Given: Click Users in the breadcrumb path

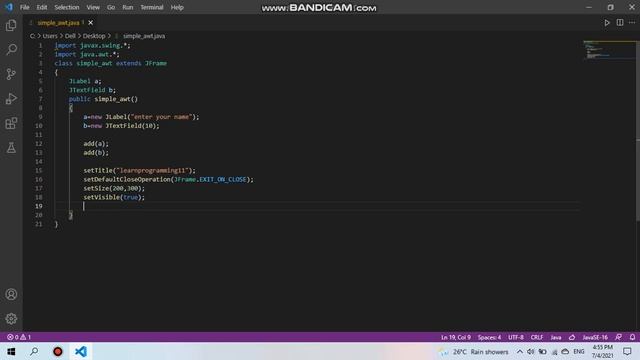Looking at the screenshot, I should tap(50, 36).
